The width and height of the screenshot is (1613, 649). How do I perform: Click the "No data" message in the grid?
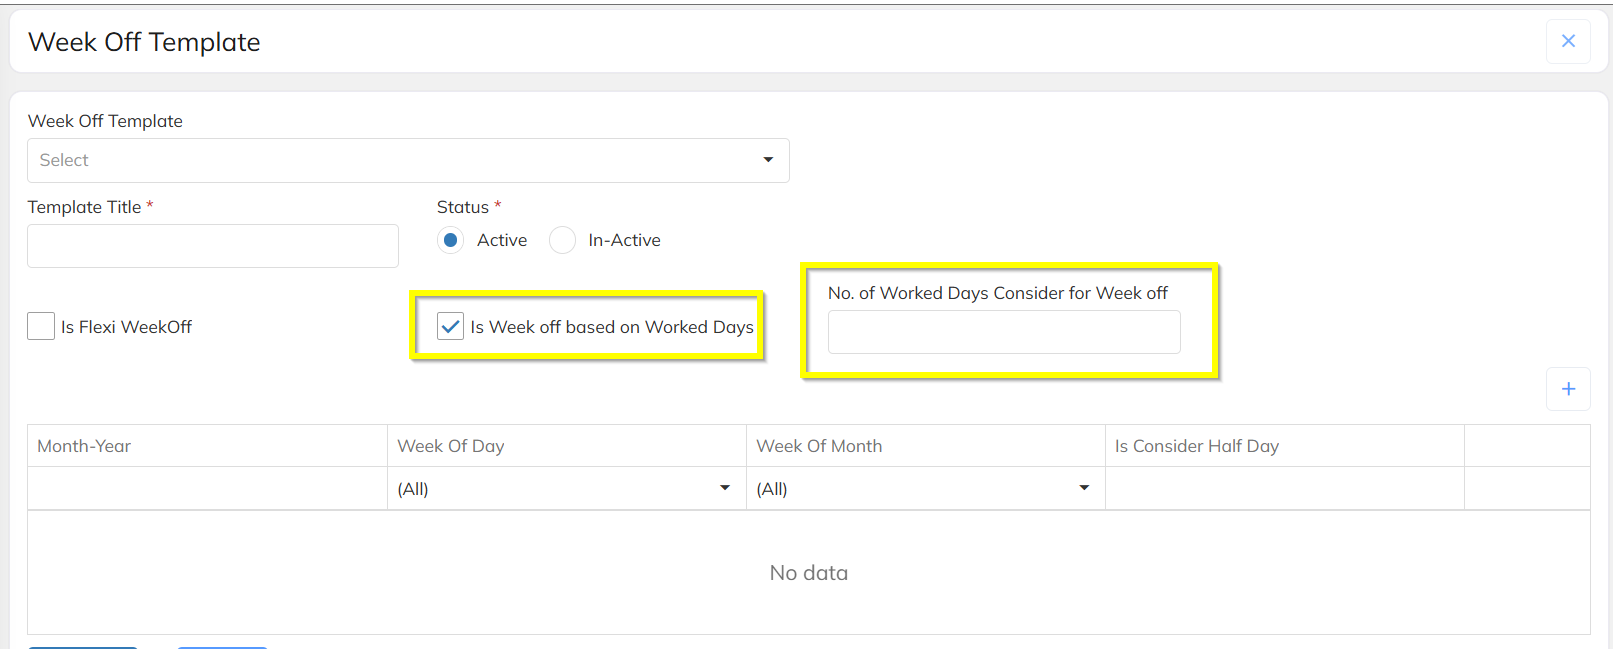[x=808, y=573]
